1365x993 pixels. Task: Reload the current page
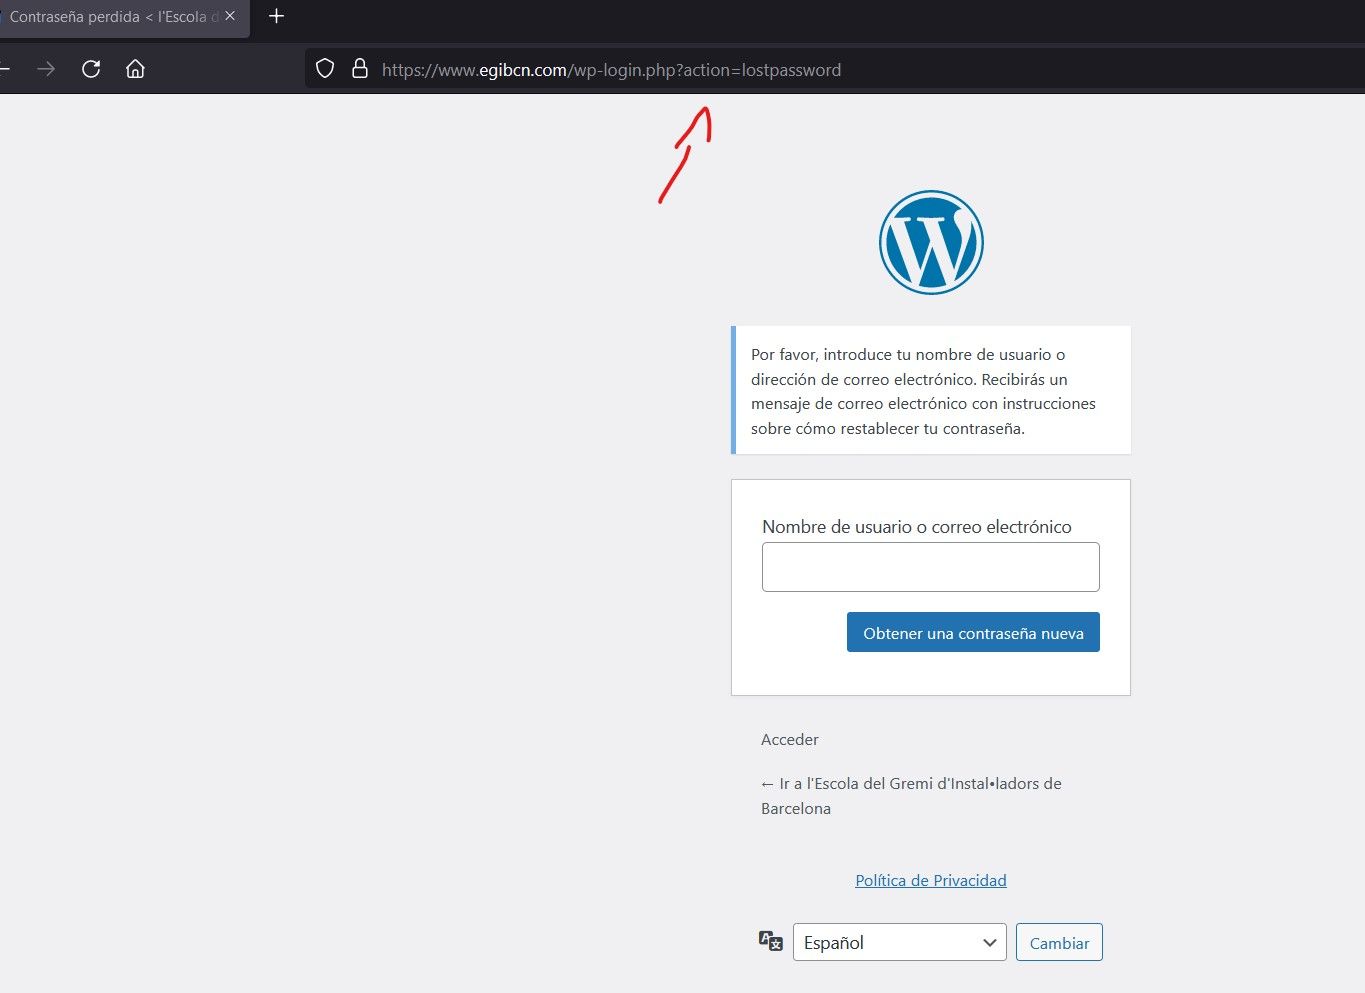(91, 69)
